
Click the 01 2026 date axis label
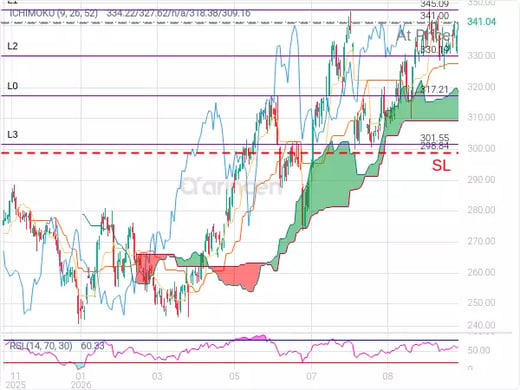81,381
